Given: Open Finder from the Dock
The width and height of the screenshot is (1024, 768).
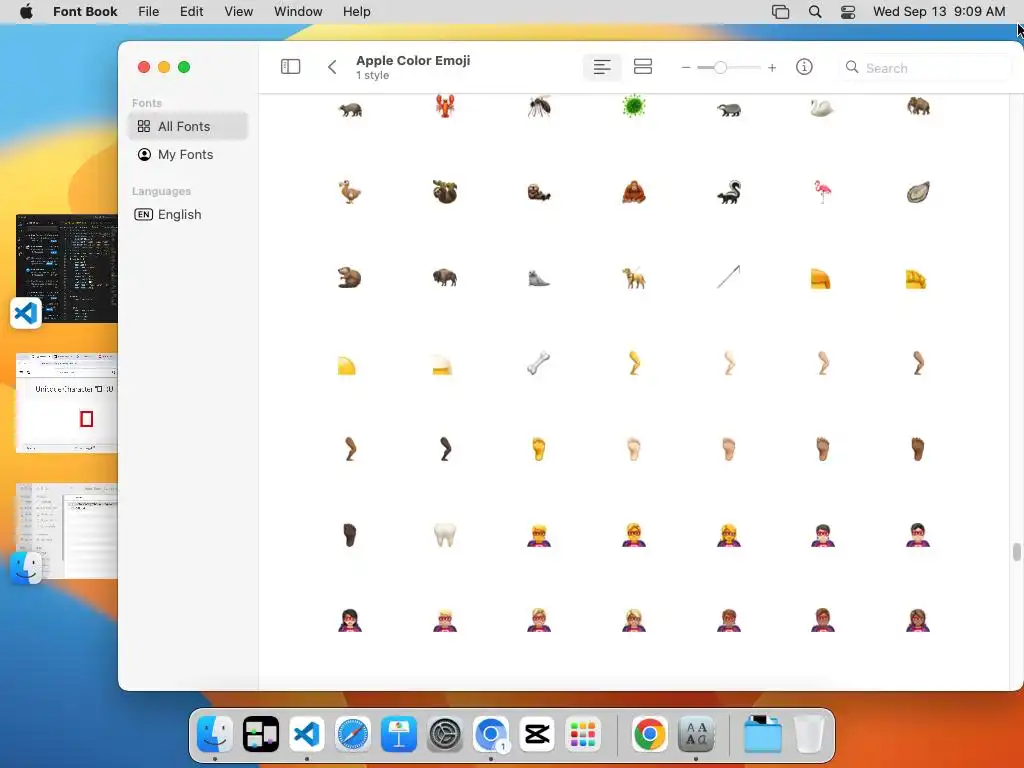Looking at the screenshot, I should click(215, 734).
